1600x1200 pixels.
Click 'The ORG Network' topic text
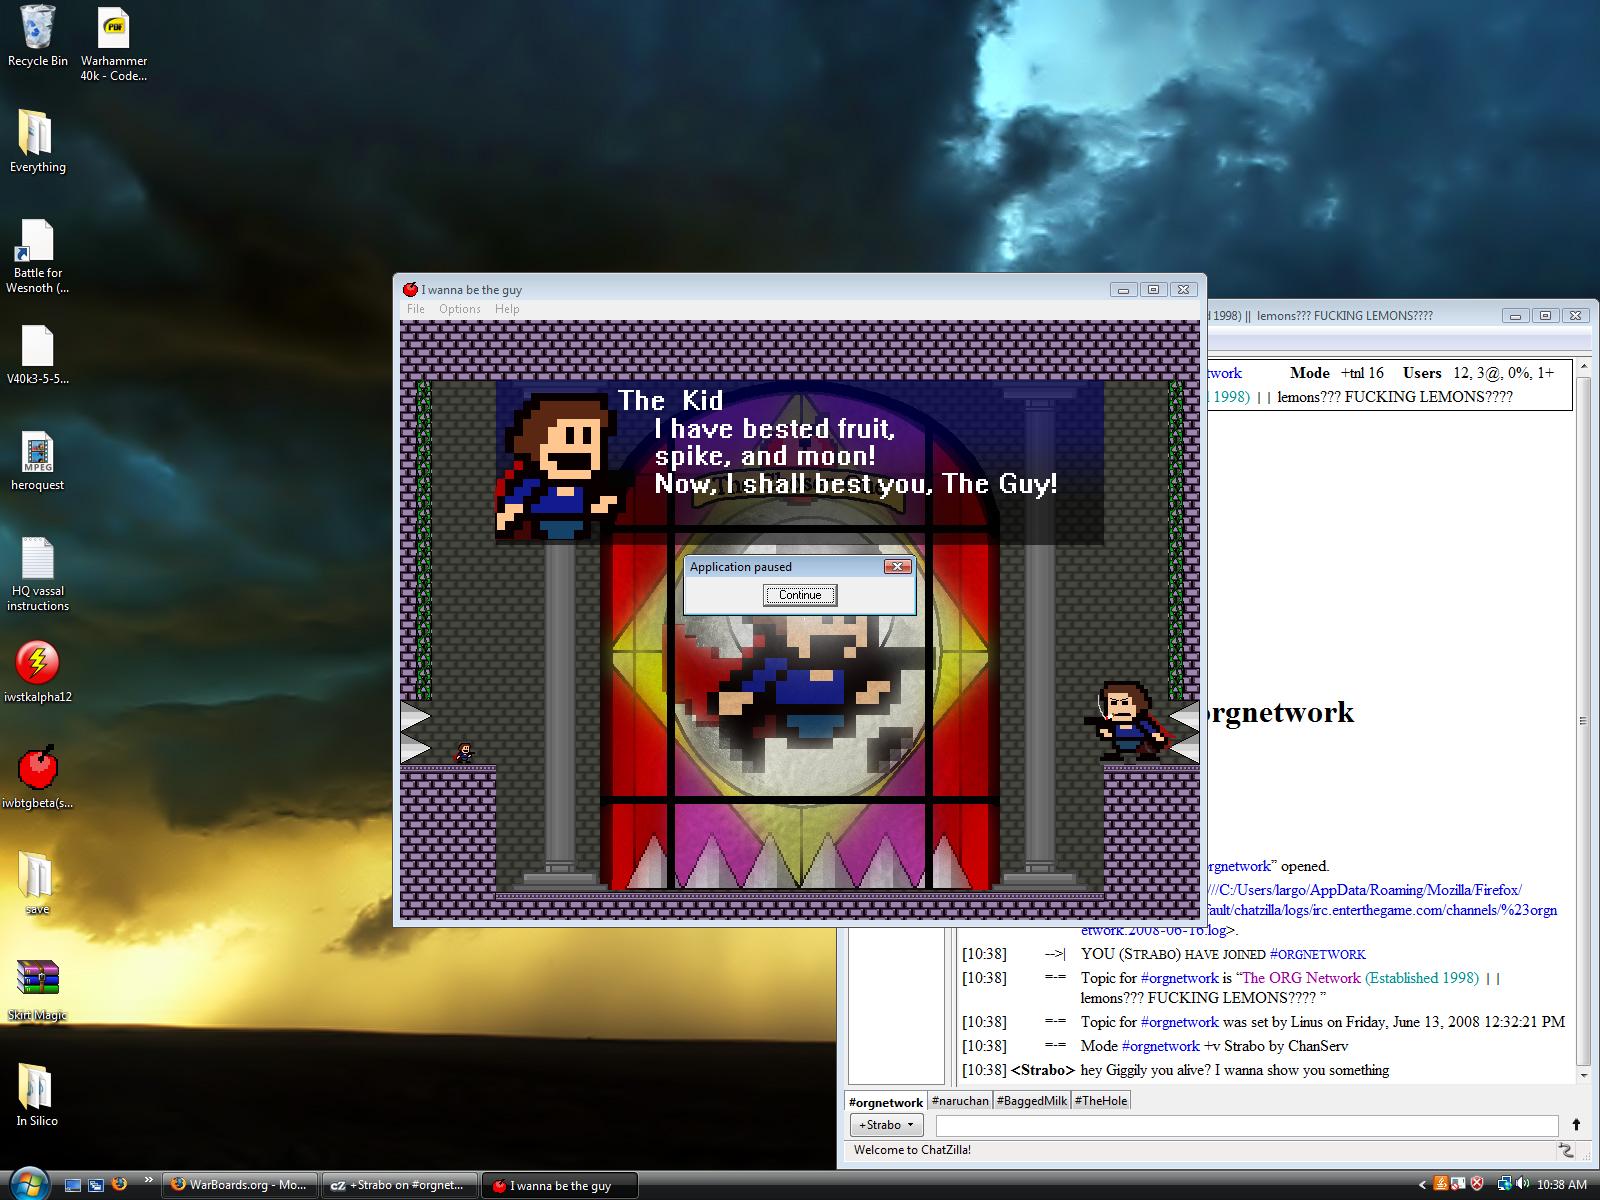pyautogui.click(x=1301, y=978)
